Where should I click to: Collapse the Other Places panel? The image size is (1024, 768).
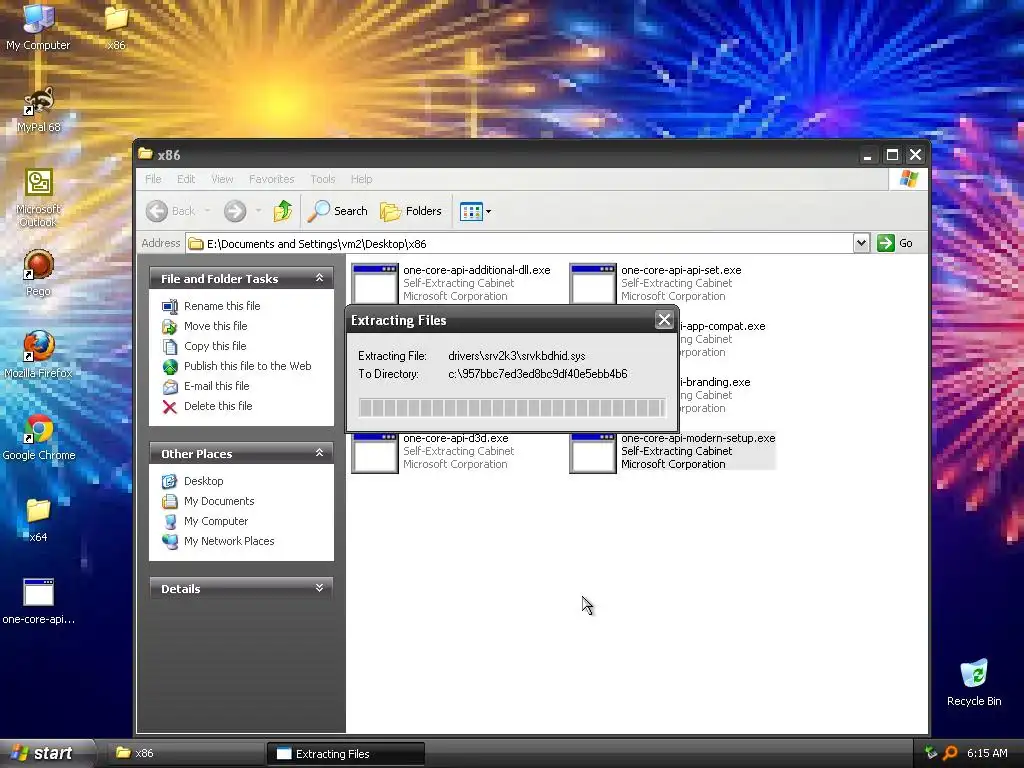319,453
